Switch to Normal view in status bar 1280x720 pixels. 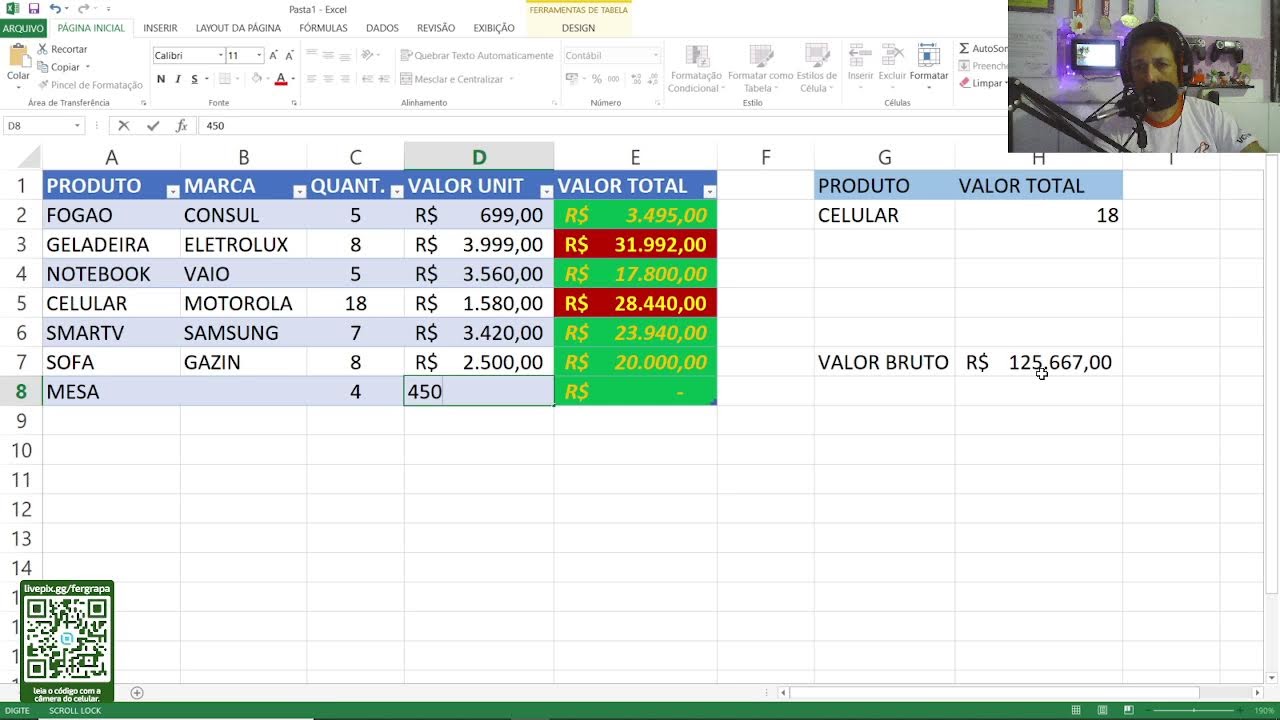click(x=1076, y=711)
